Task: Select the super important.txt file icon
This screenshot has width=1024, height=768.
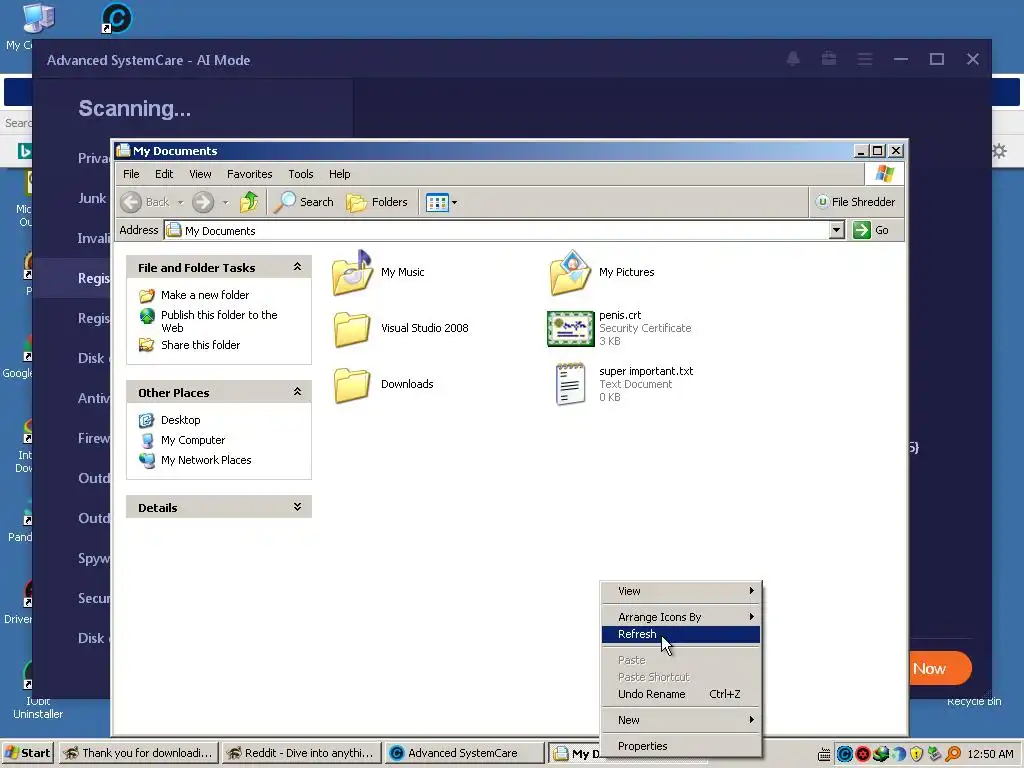Action: pyautogui.click(x=570, y=385)
